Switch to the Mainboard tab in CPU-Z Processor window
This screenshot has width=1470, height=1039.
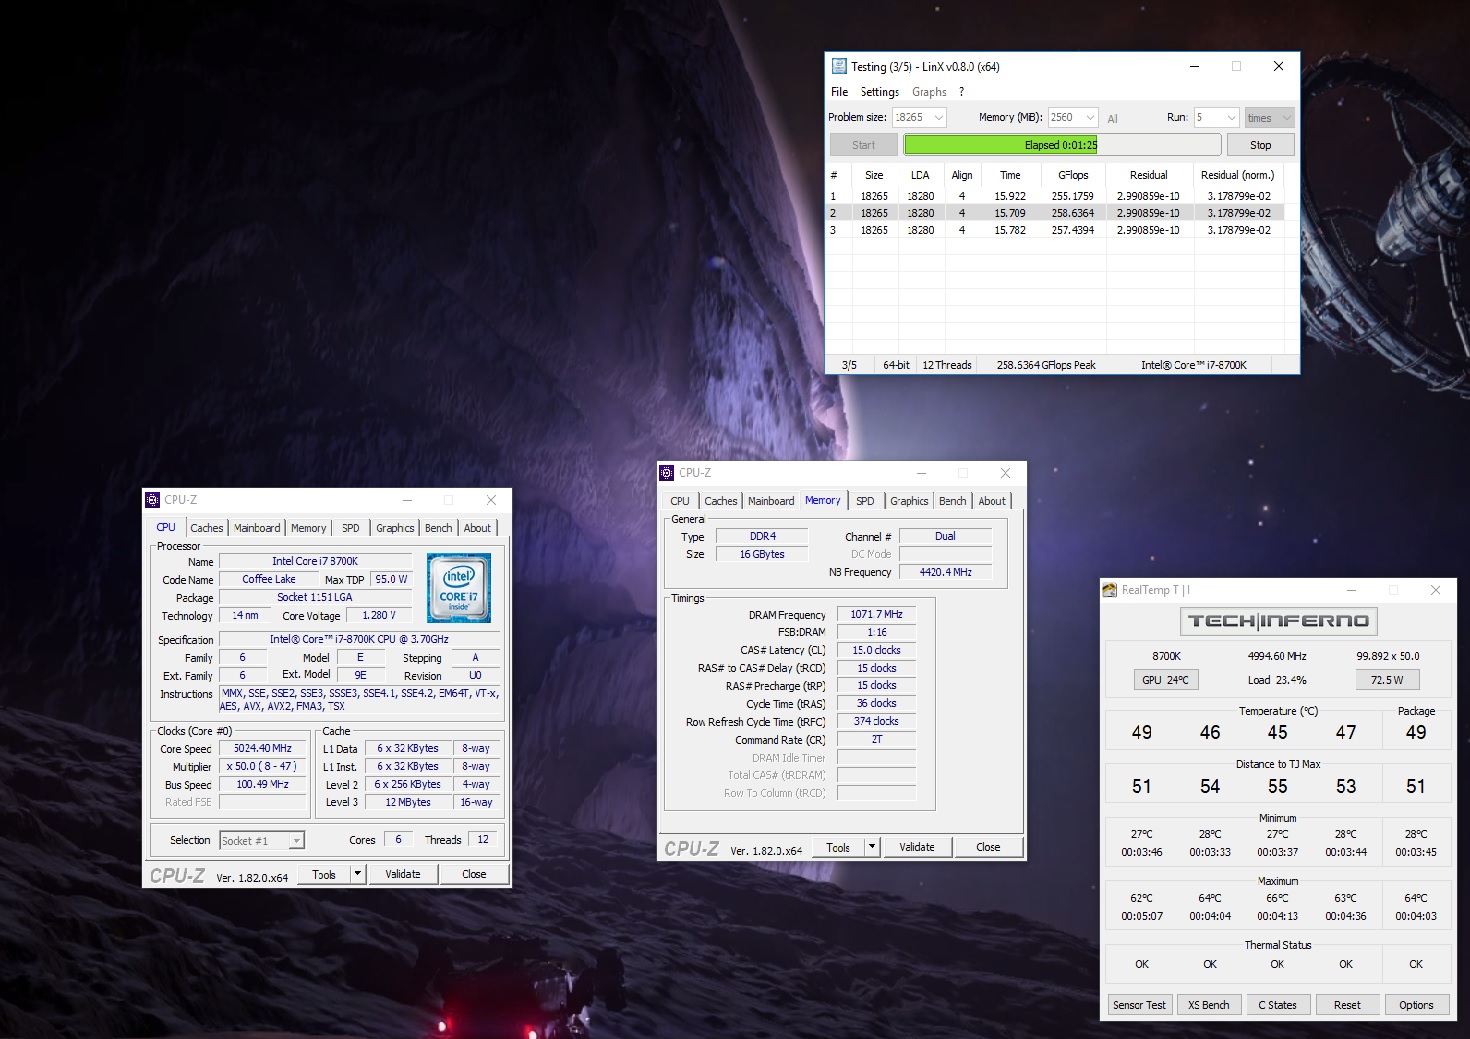click(x=257, y=528)
